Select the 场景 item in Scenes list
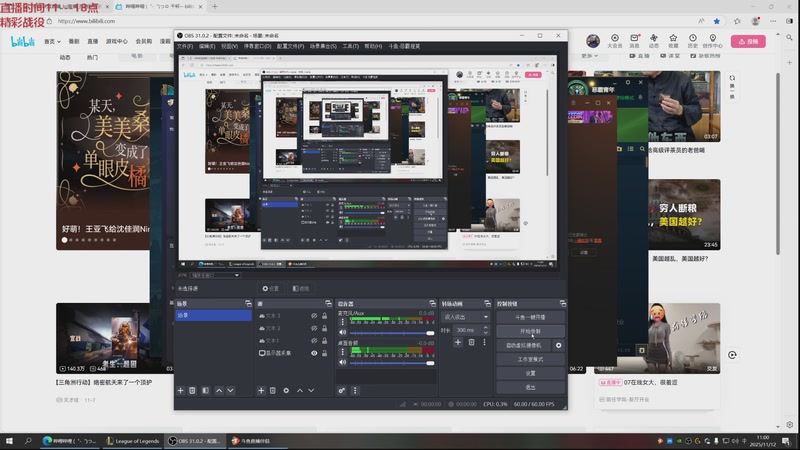This screenshot has width=800, height=450. (x=213, y=316)
